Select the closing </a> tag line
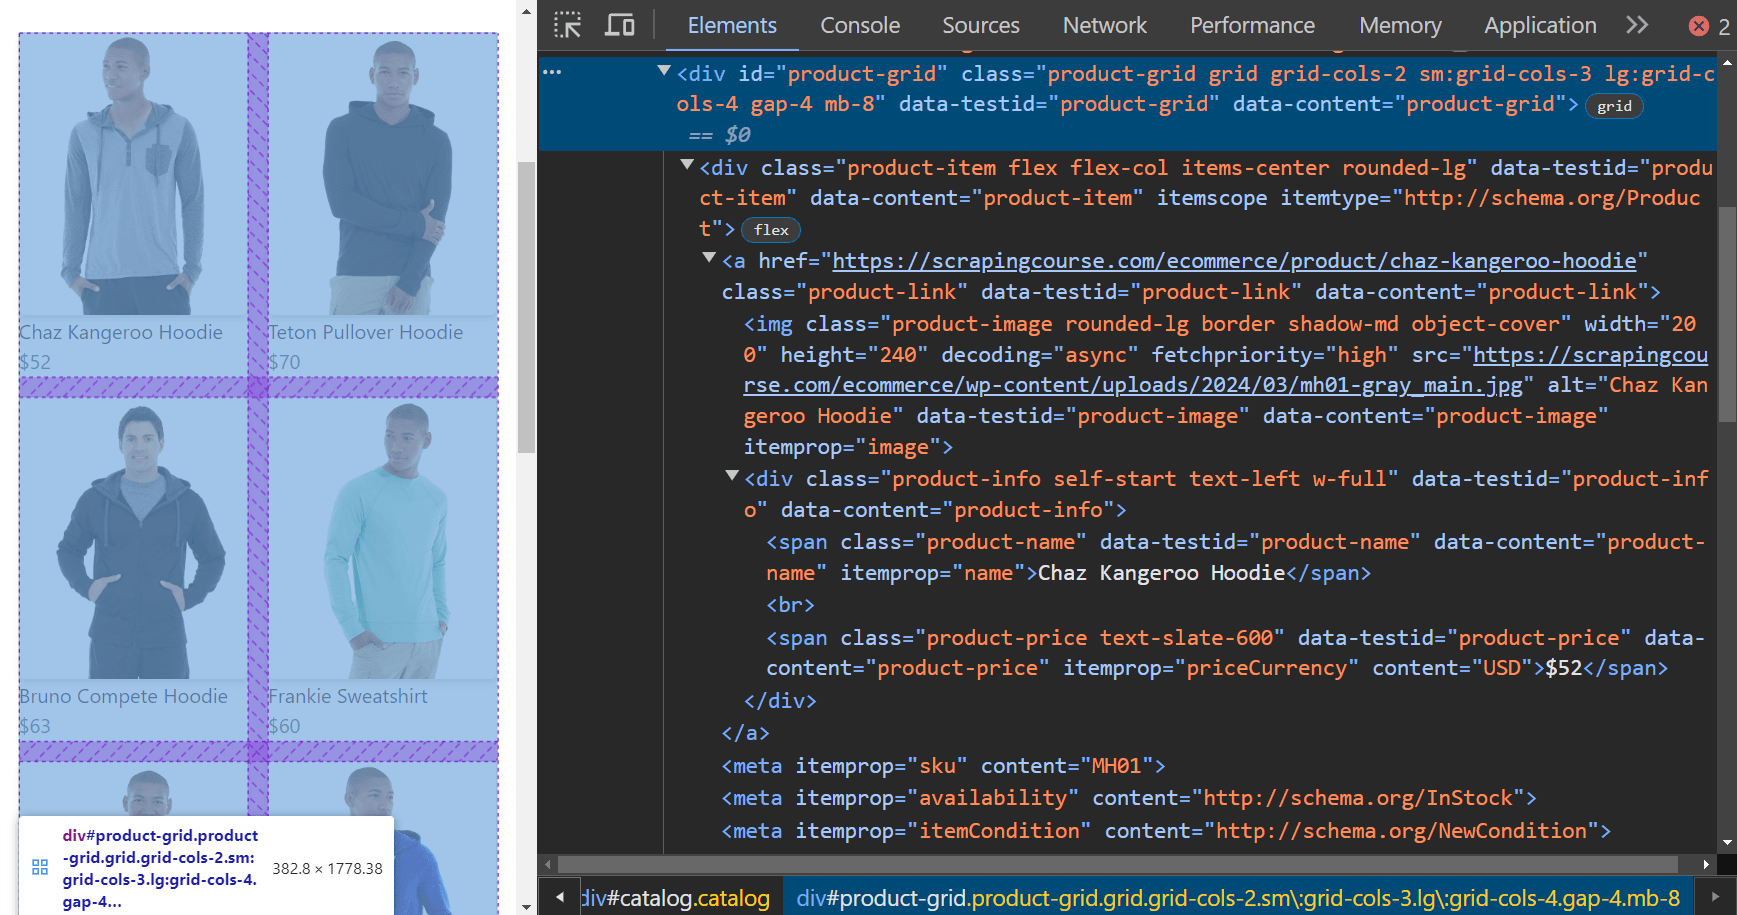 (x=745, y=733)
